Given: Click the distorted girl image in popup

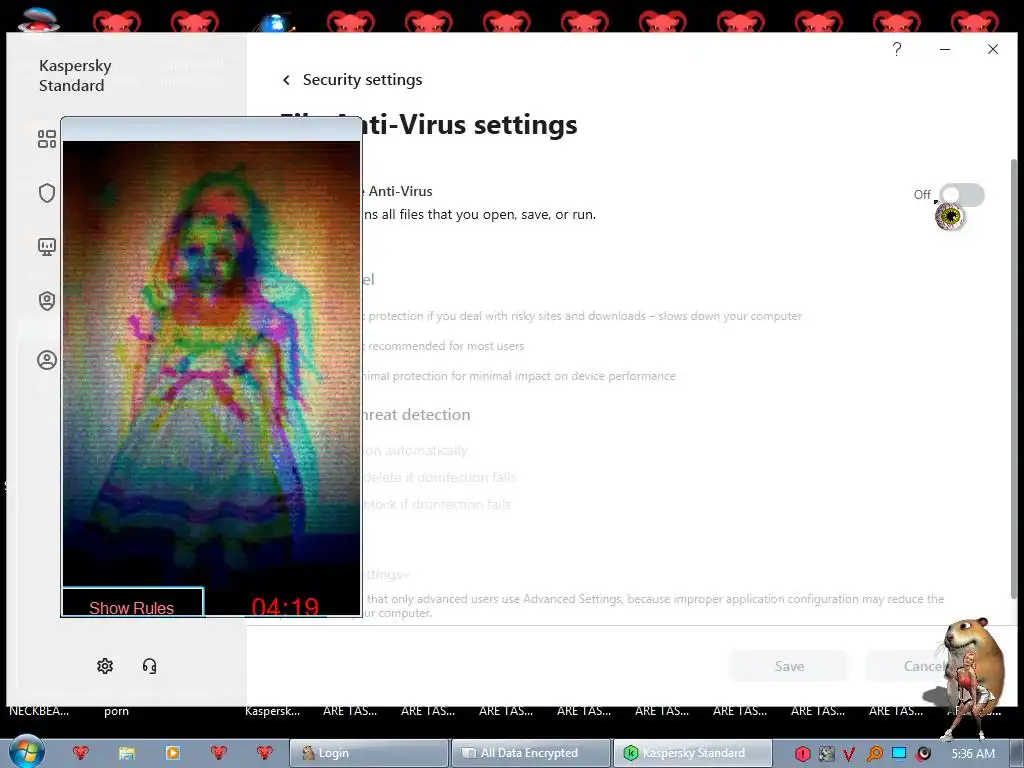Looking at the screenshot, I should 211,362.
